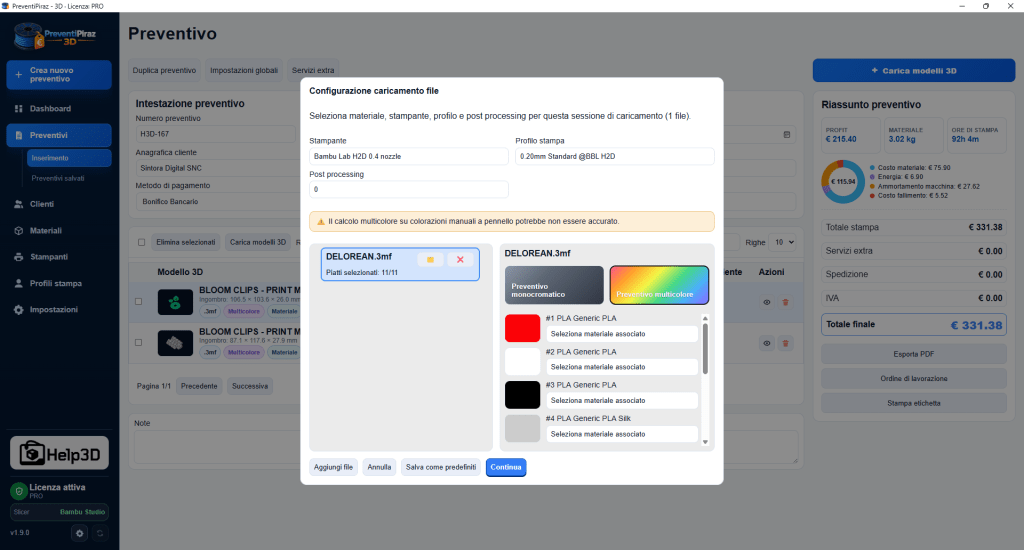Open Servizi extra

tap(313, 71)
